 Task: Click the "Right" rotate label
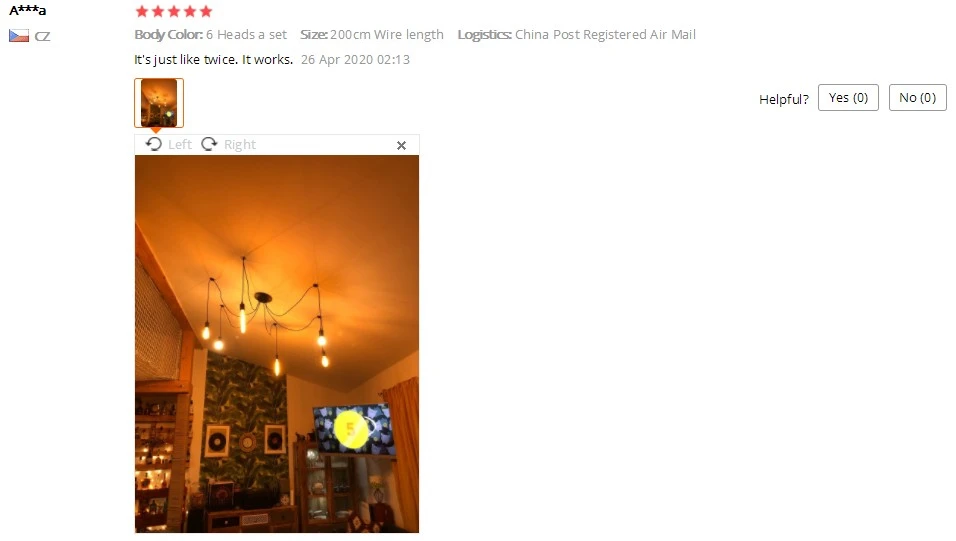240,145
